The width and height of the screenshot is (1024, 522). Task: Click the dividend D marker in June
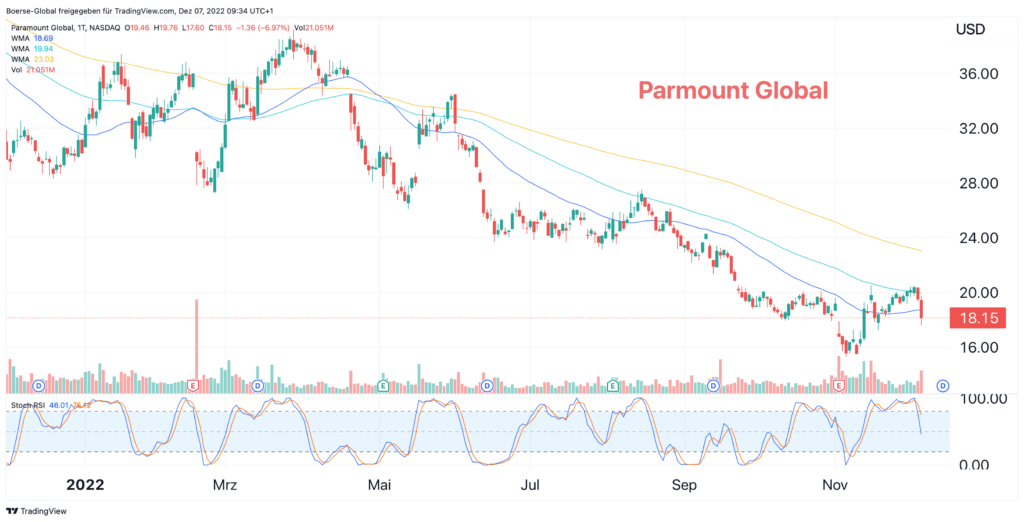click(x=486, y=386)
